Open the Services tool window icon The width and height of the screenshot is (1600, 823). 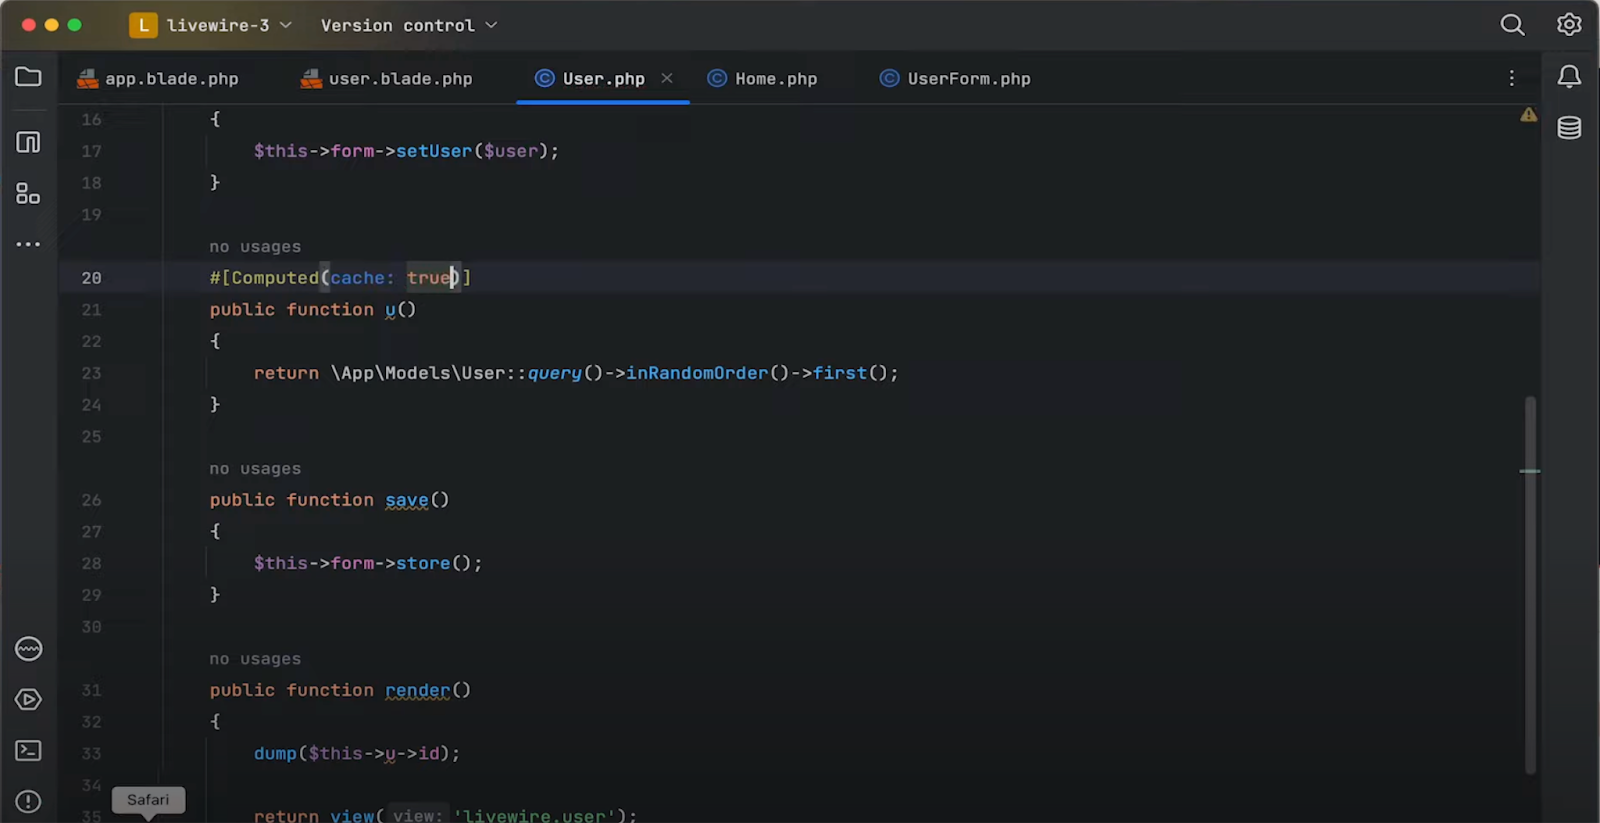coord(28,649)
